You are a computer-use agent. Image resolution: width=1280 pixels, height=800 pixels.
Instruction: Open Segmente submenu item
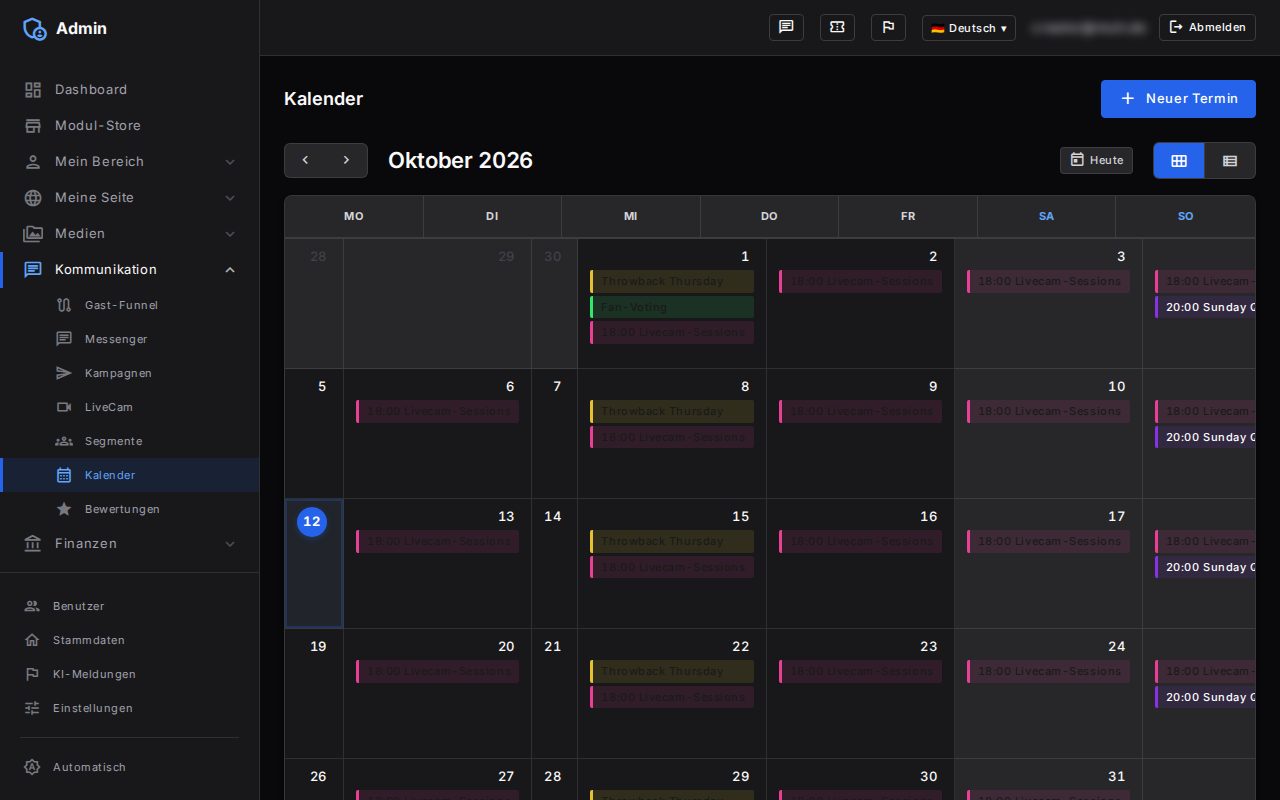[x=130, y=441]
